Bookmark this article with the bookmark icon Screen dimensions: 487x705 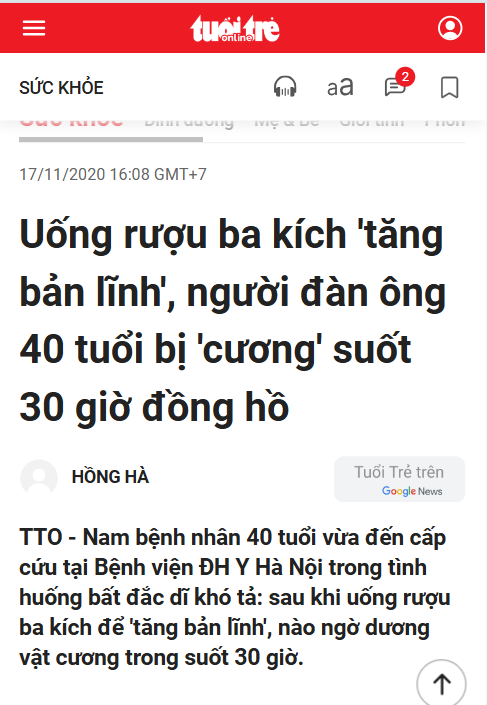(x=450, y=87)
